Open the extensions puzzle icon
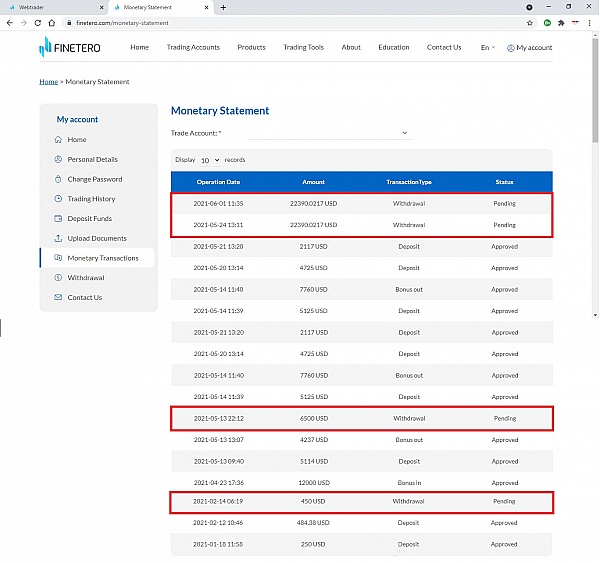This screenshot has height=563, width=600. [561, 23]
